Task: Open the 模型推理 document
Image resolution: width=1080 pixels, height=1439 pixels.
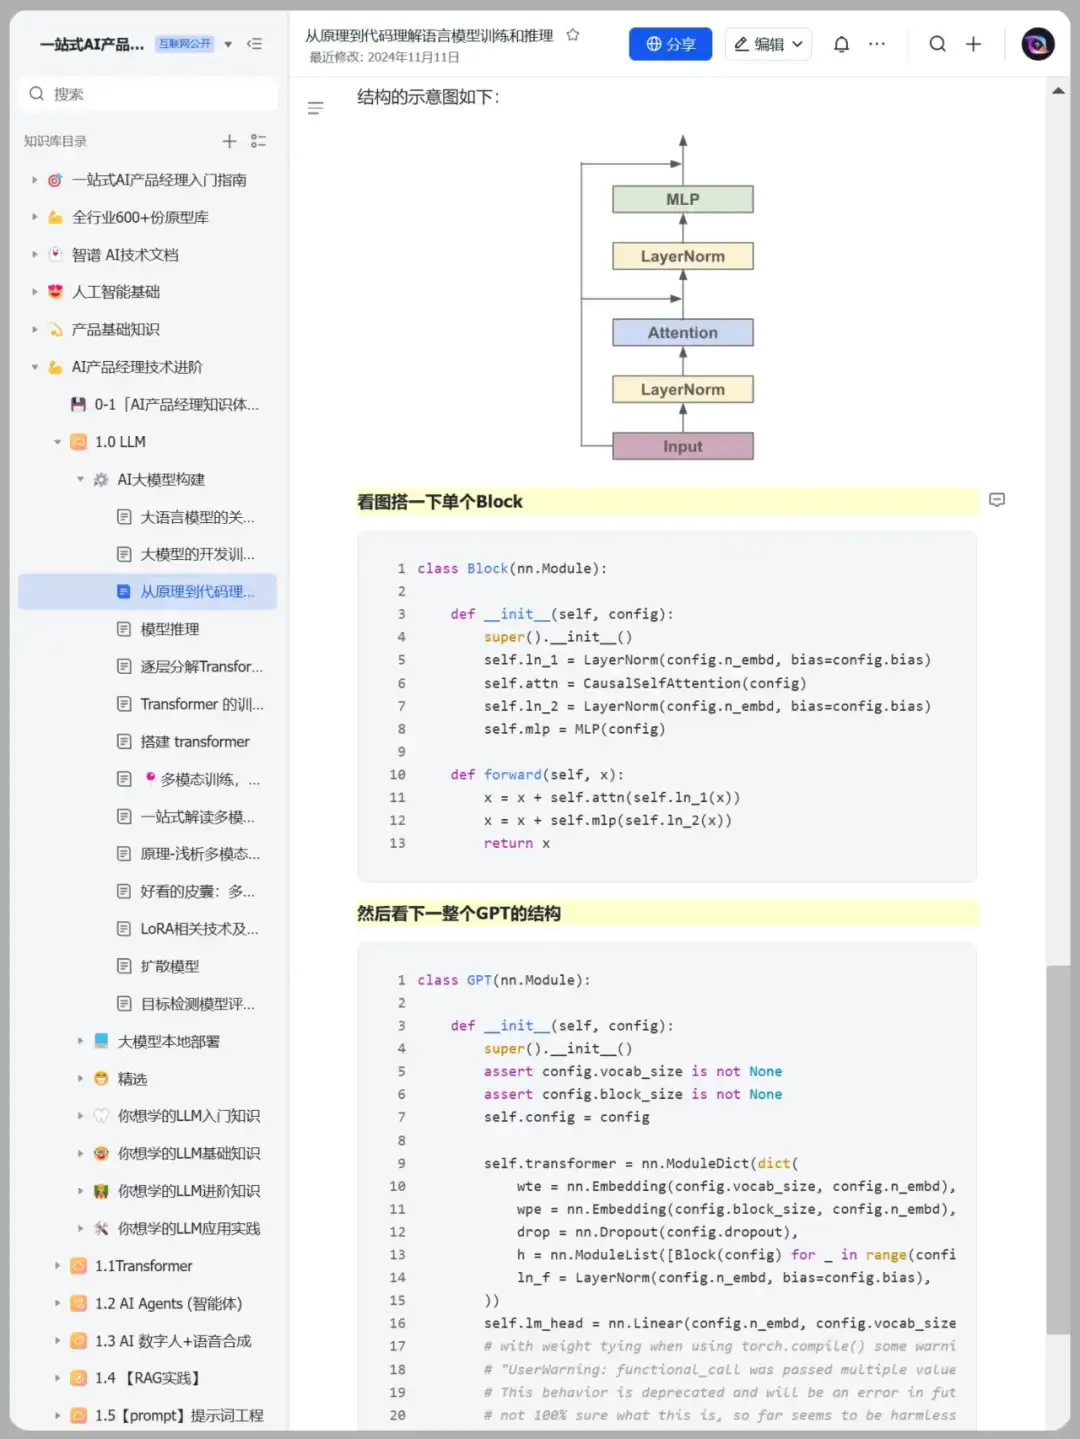Action: 169,629
